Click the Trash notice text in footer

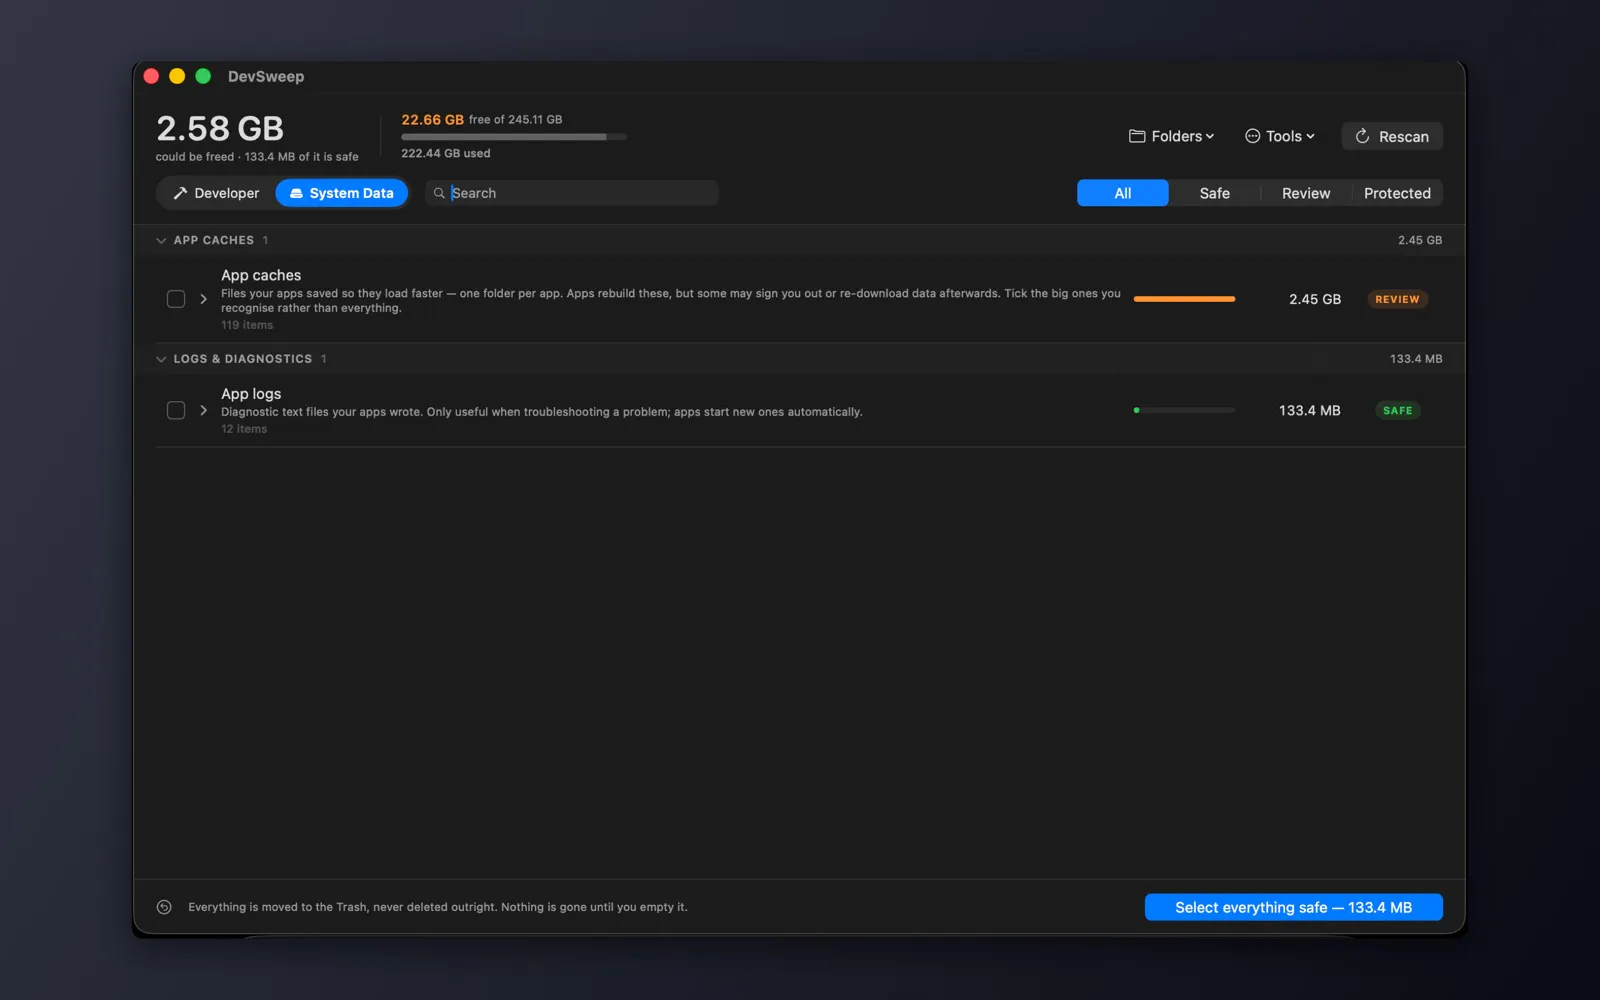438,907
